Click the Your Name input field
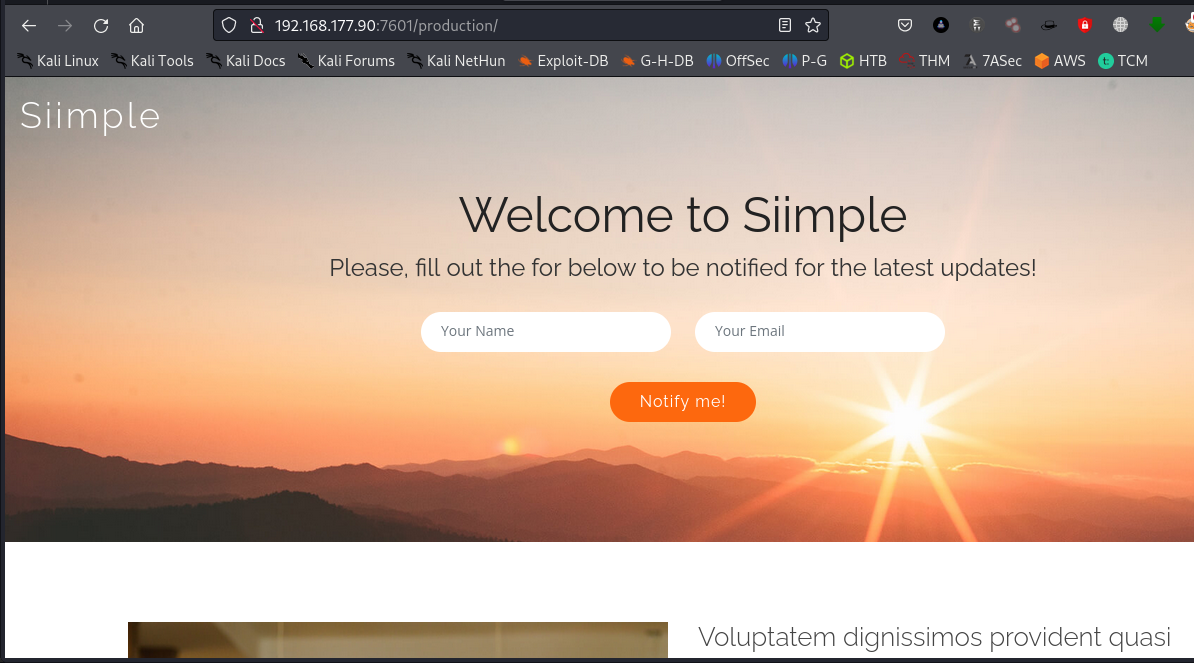The height and width of the screenshot is (663, 1194). pos(546,331)
